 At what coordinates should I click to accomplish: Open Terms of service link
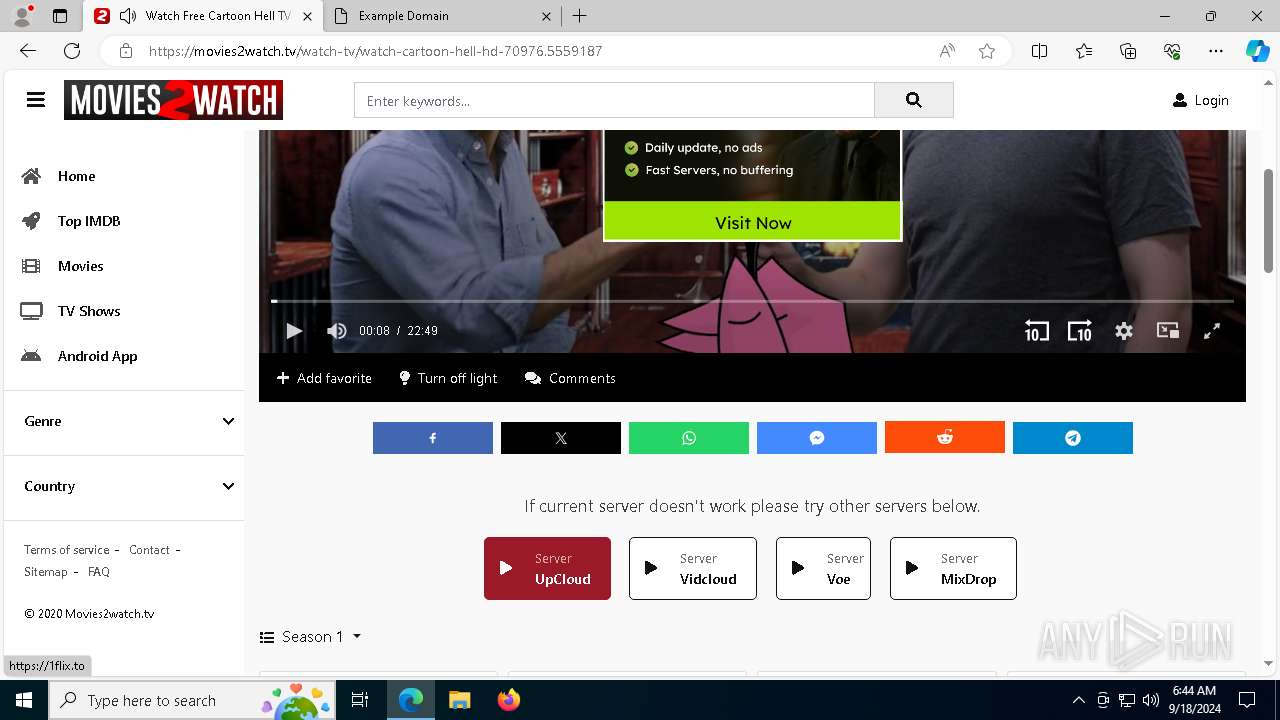[67, 550]
